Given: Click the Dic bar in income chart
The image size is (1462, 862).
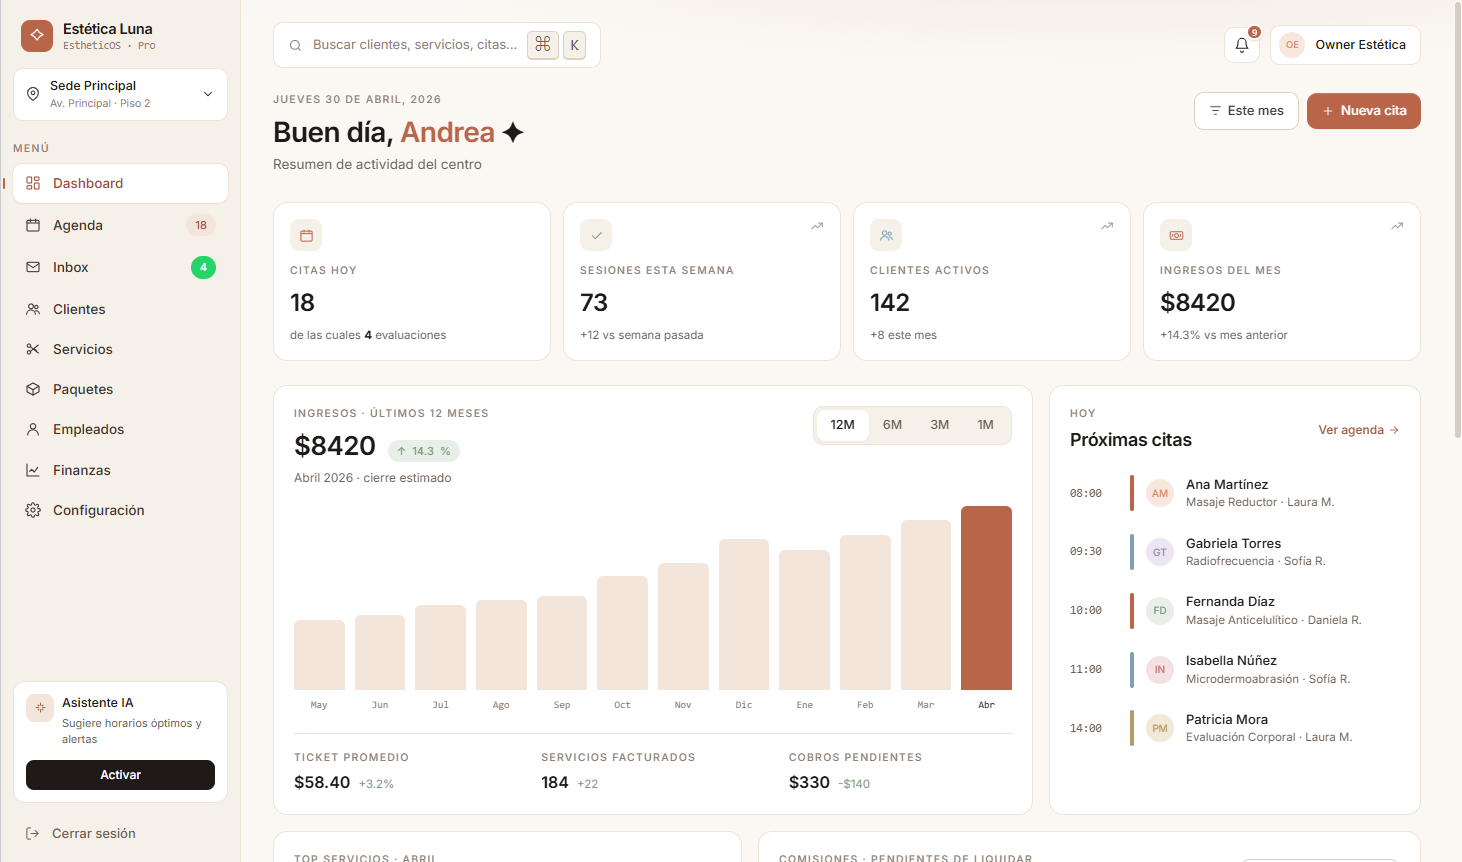Looking at the screenshot, I should (744, 614).
